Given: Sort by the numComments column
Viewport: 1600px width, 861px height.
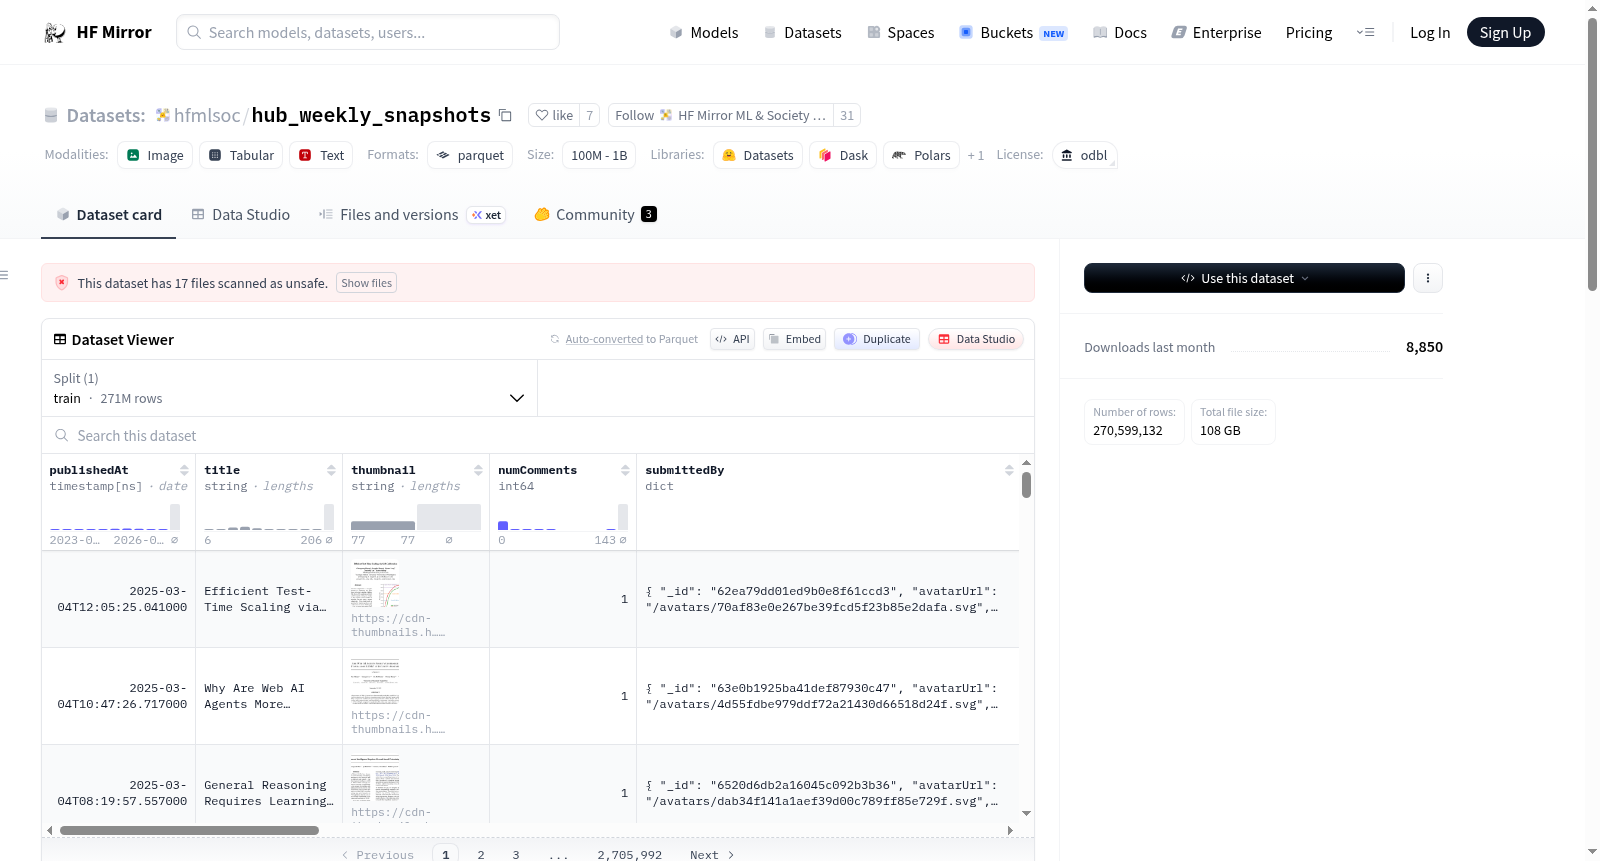Looking at the screenshot, I should tap(625, 470).
